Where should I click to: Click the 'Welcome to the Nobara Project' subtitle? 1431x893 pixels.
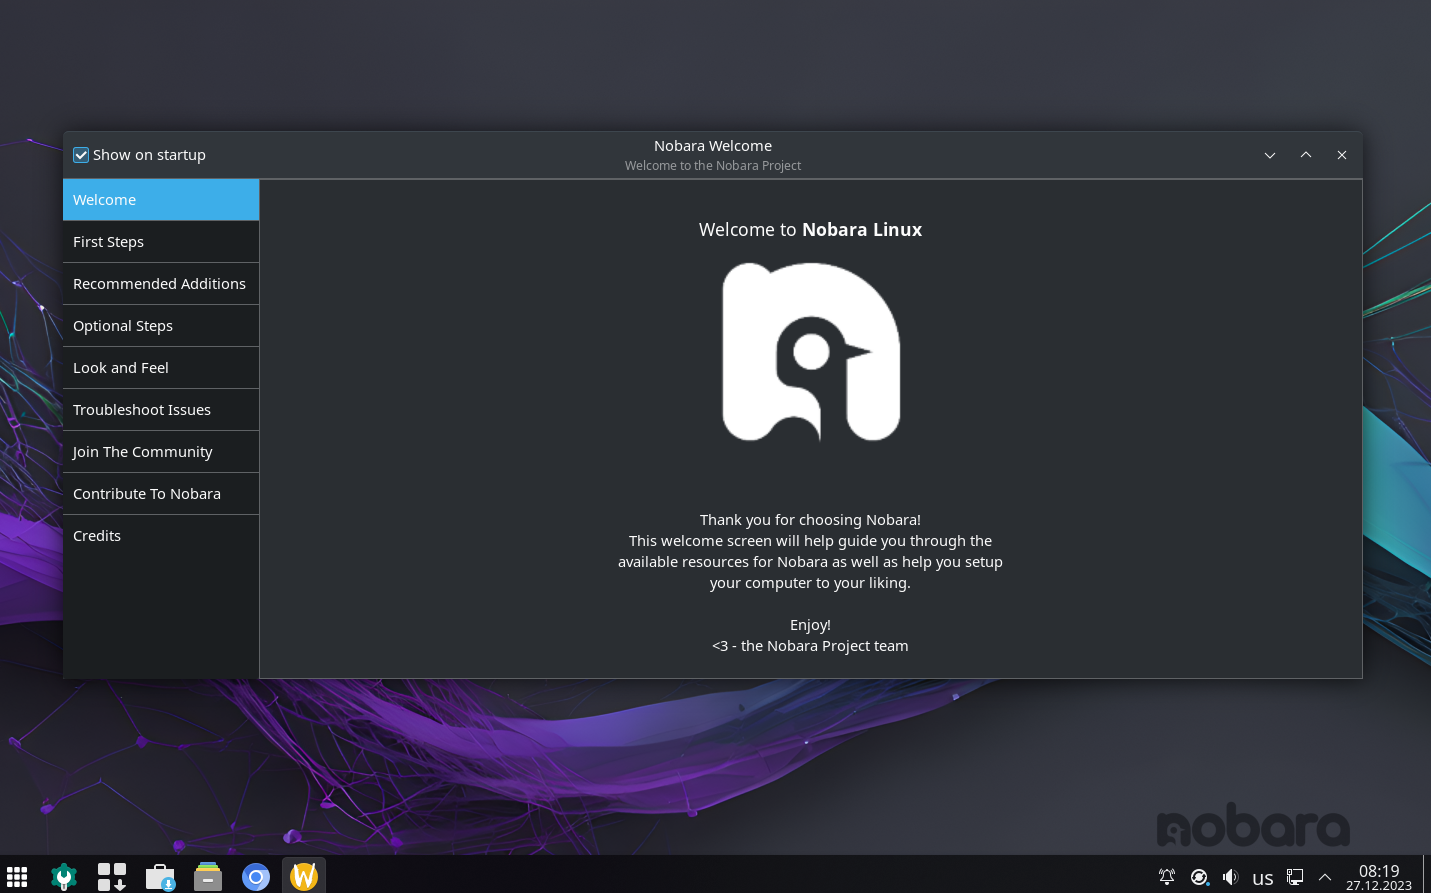coord(713,166)
